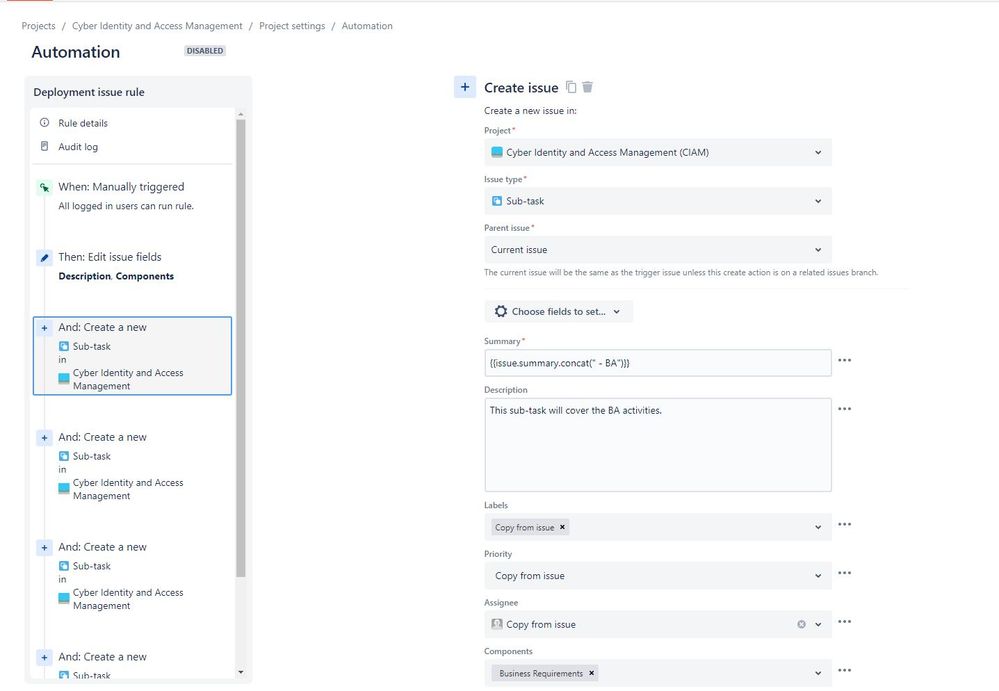This screenshot has height=691, width=999.
Task: Open the ellipsis menu for Components
Action: [845, 670]
